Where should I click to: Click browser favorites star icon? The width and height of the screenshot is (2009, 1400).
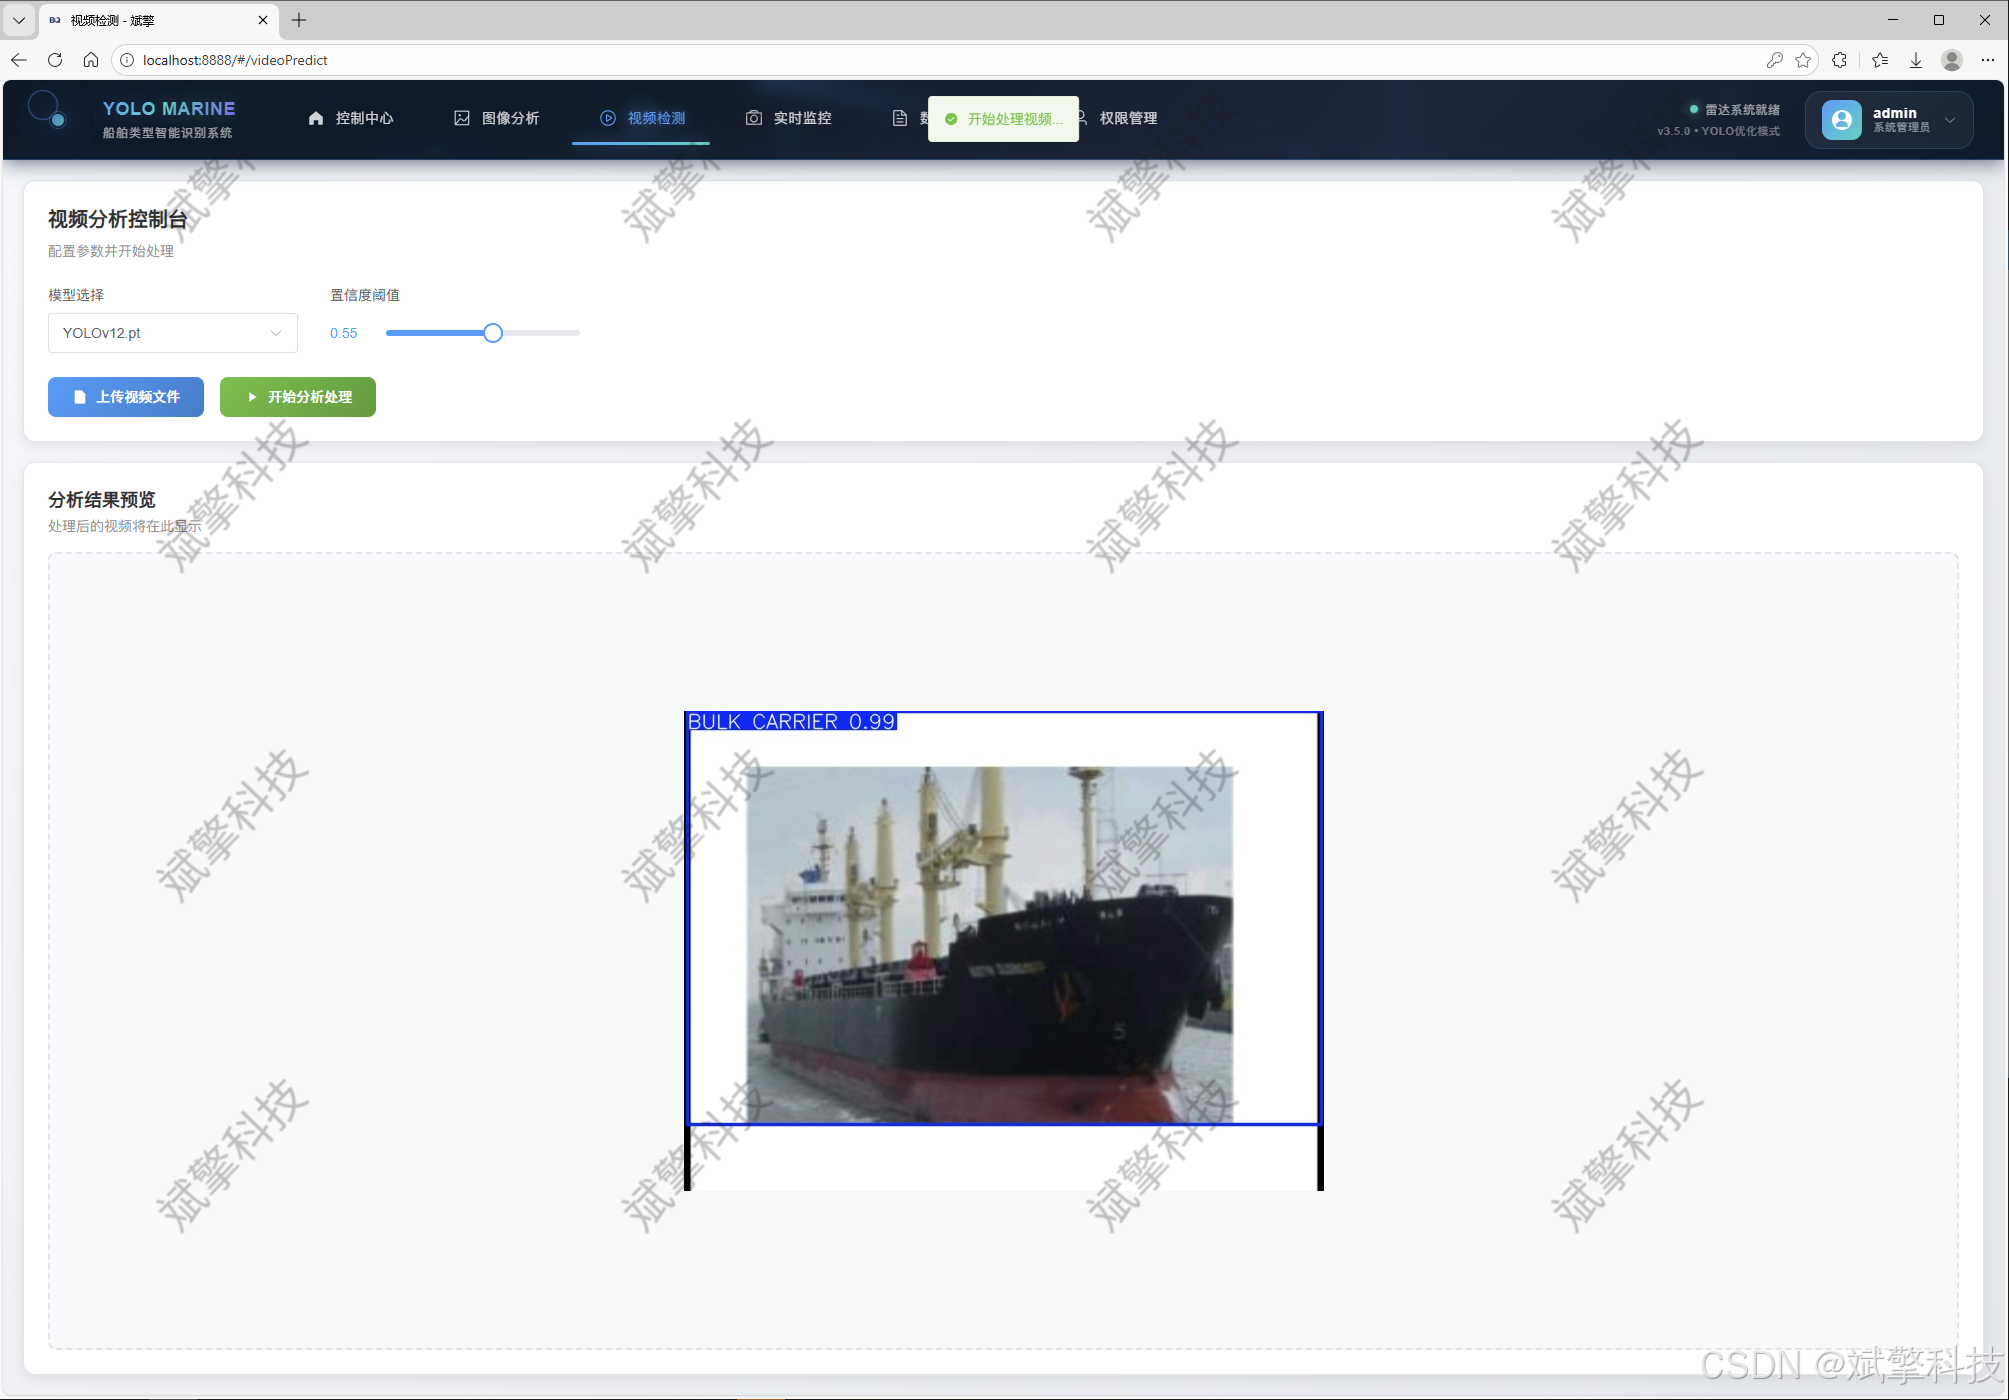coord(1803,60)
